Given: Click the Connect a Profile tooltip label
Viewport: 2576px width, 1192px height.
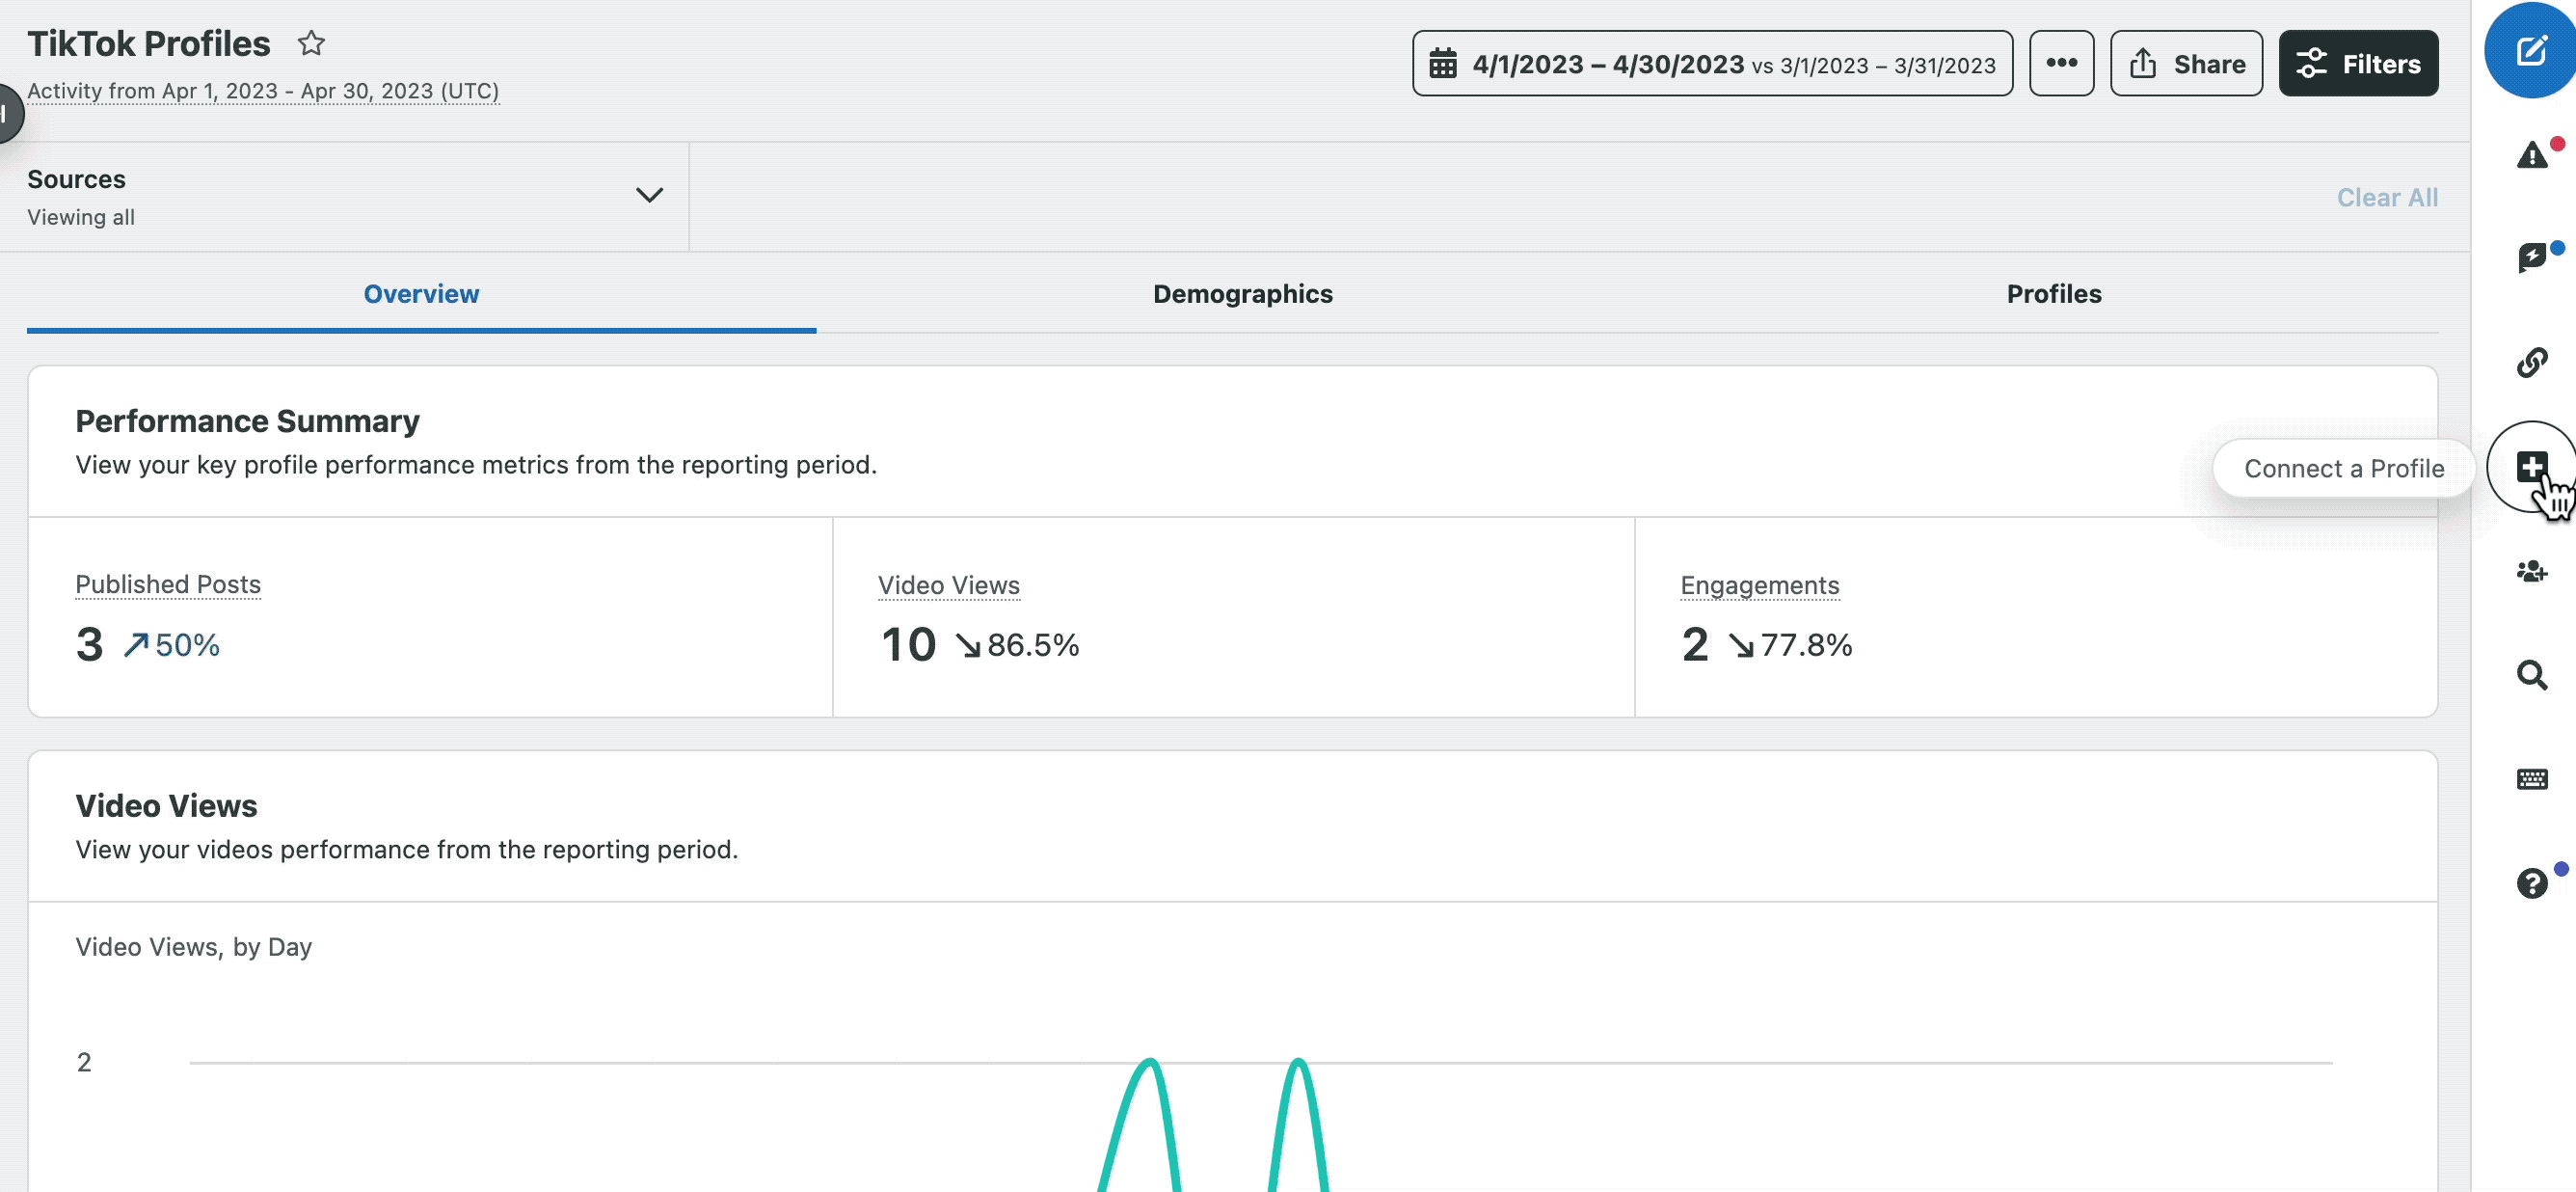Looking at the screenshot, I should (x=2343, y=469).
